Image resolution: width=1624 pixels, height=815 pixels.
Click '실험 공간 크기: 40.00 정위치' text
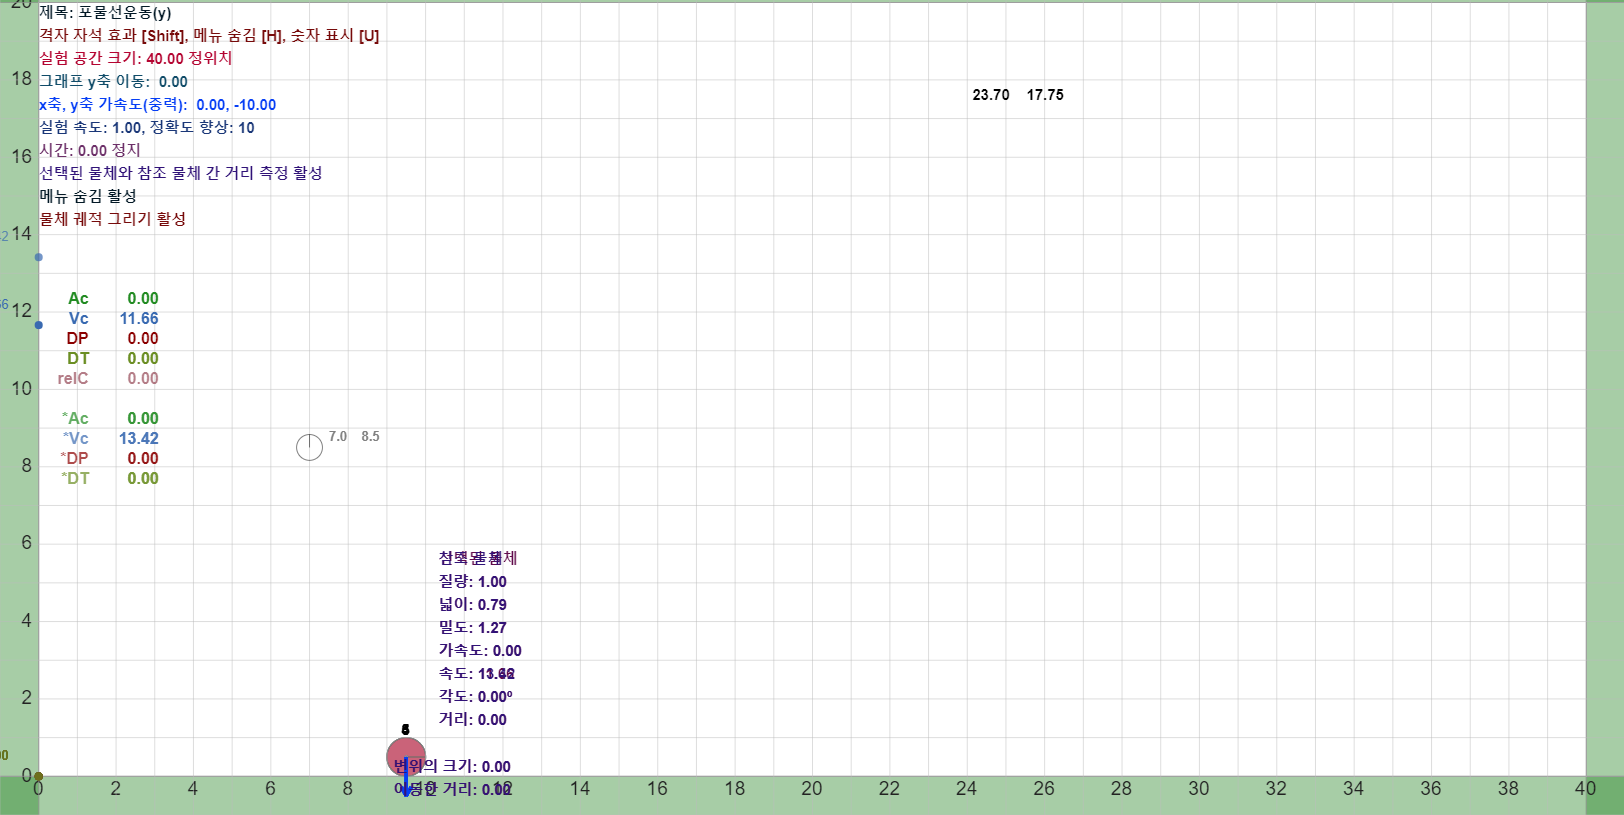tap(136, 58)
